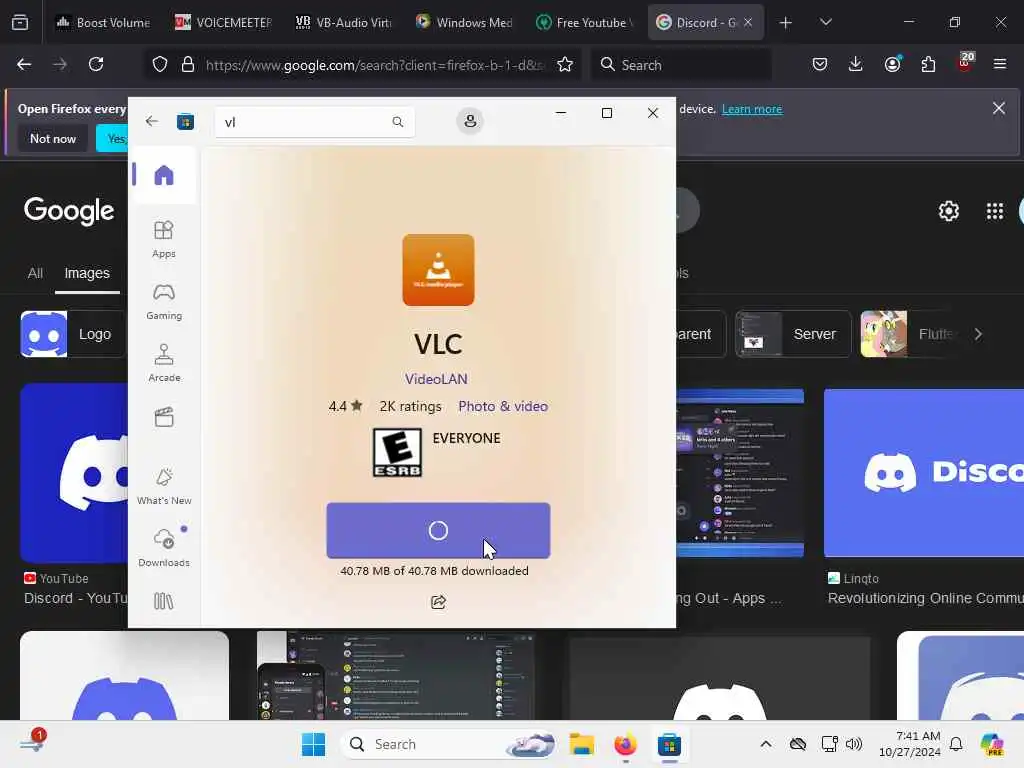
Task: Open a new Firefox tab
Action: click(786, 23)
